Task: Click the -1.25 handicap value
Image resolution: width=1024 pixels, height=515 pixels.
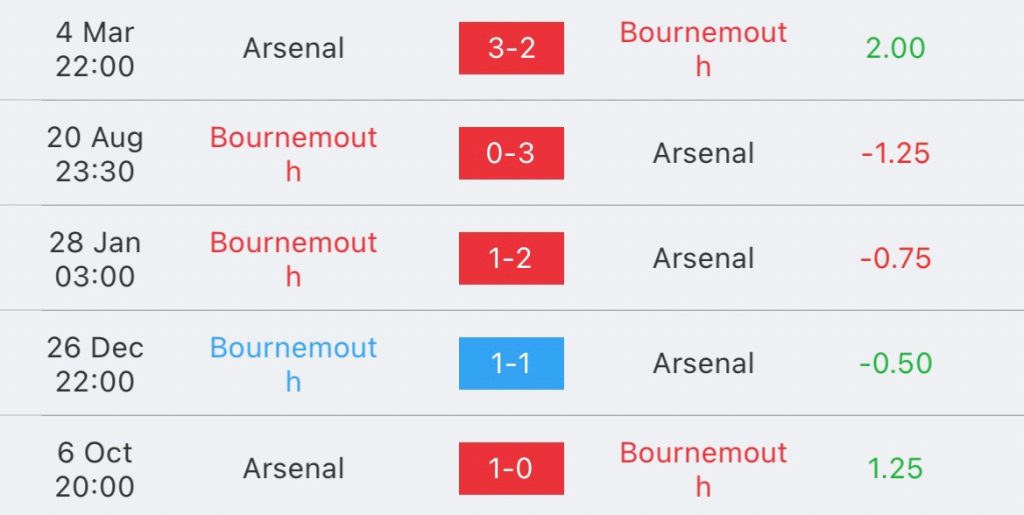Action: (895, 153)
